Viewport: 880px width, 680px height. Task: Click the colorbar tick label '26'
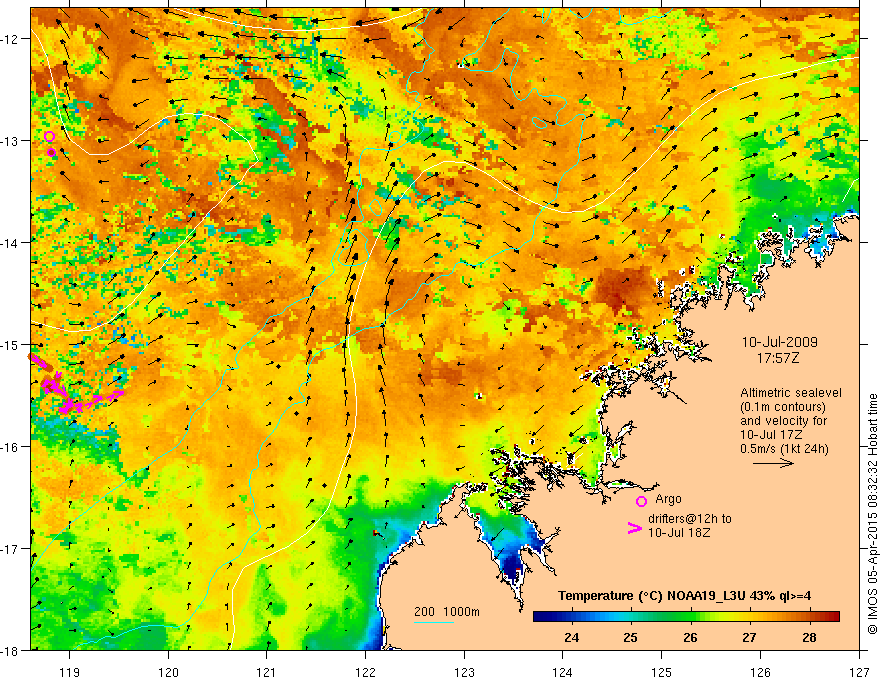coord(690,638)
